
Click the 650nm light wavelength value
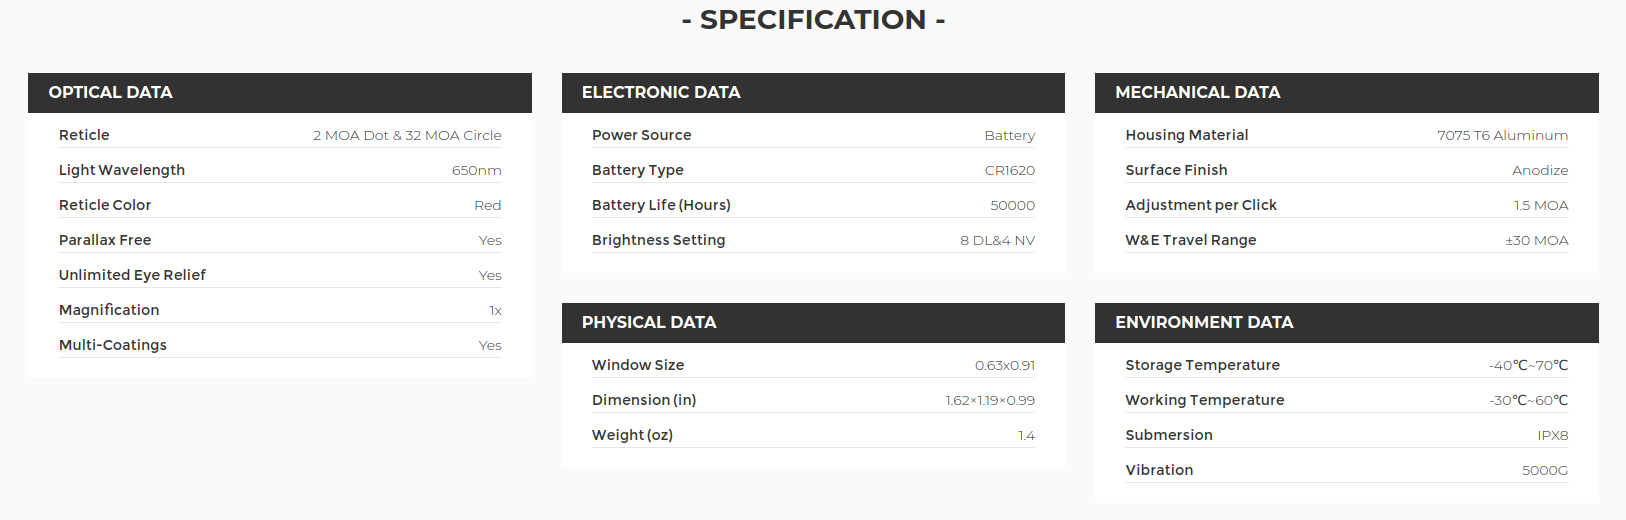477,171
